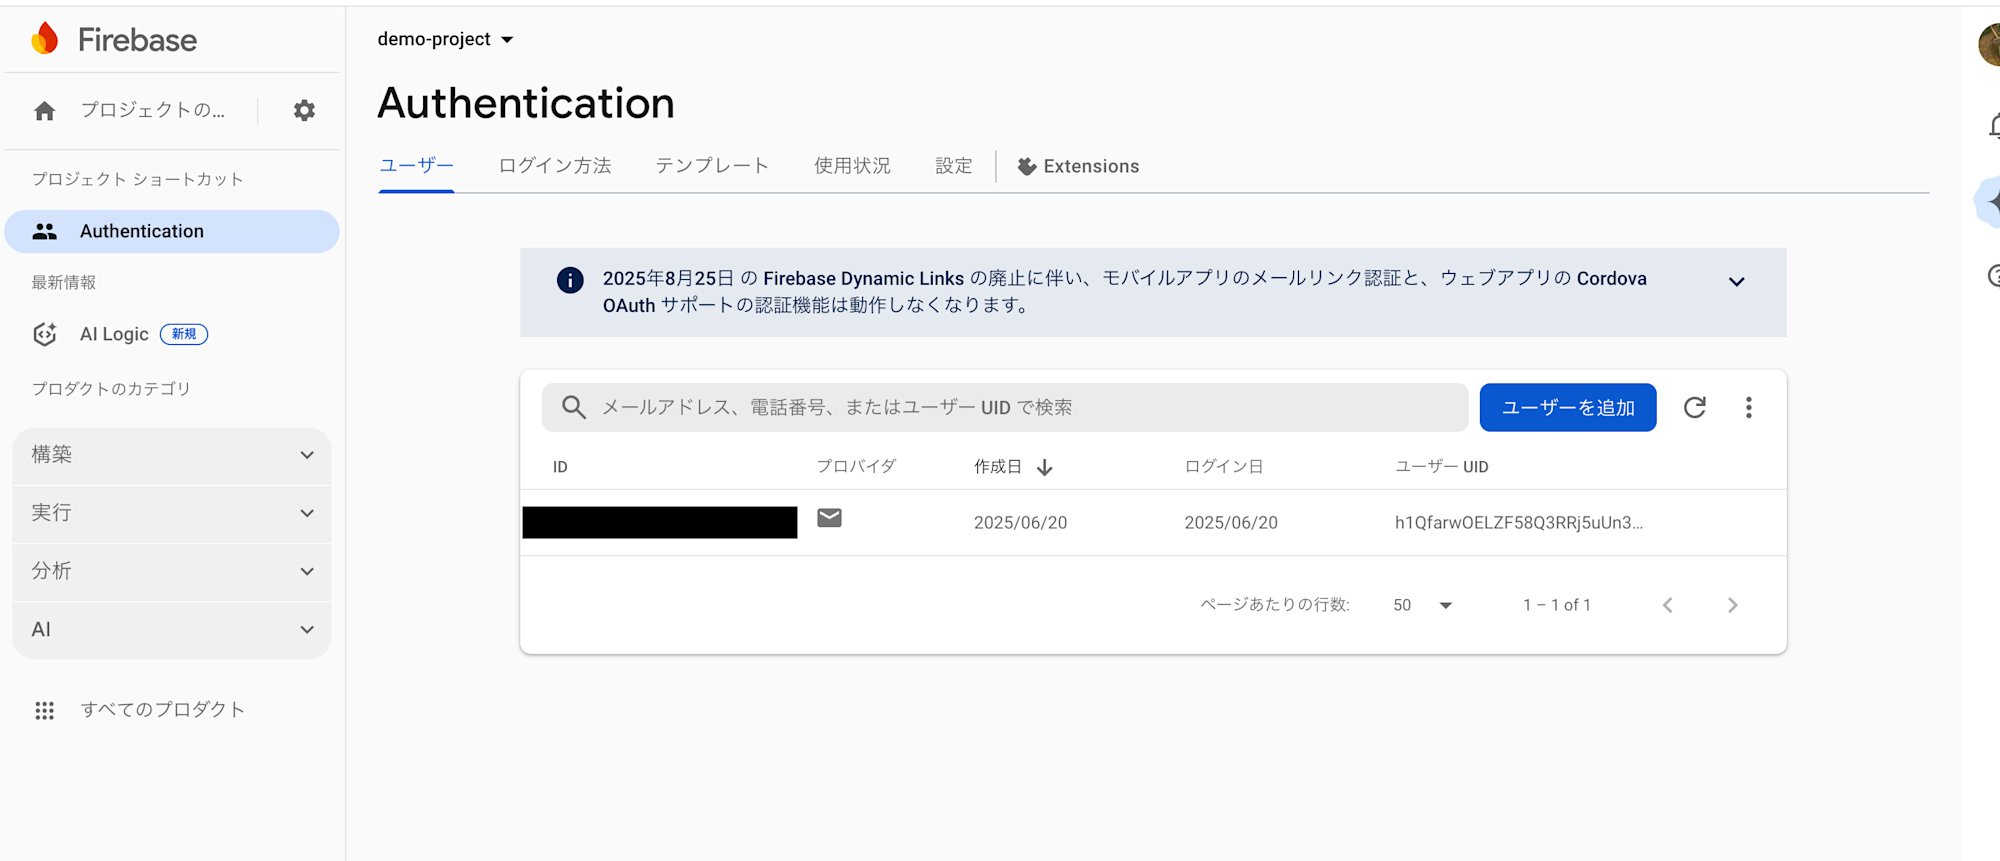Click the all products grid icon
Screen dimensions: 2000x861
pos(45,710)
